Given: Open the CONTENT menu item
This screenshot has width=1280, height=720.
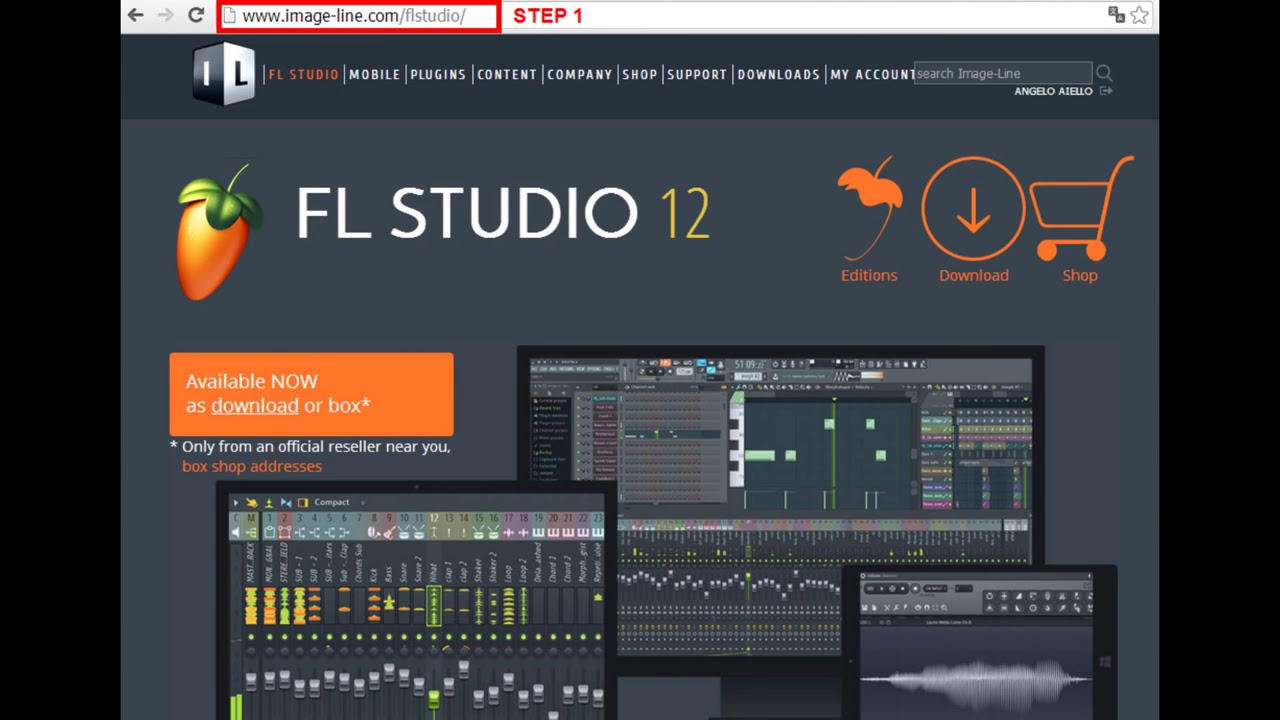Looking at the screenshot, I should [x=507, y=74].
